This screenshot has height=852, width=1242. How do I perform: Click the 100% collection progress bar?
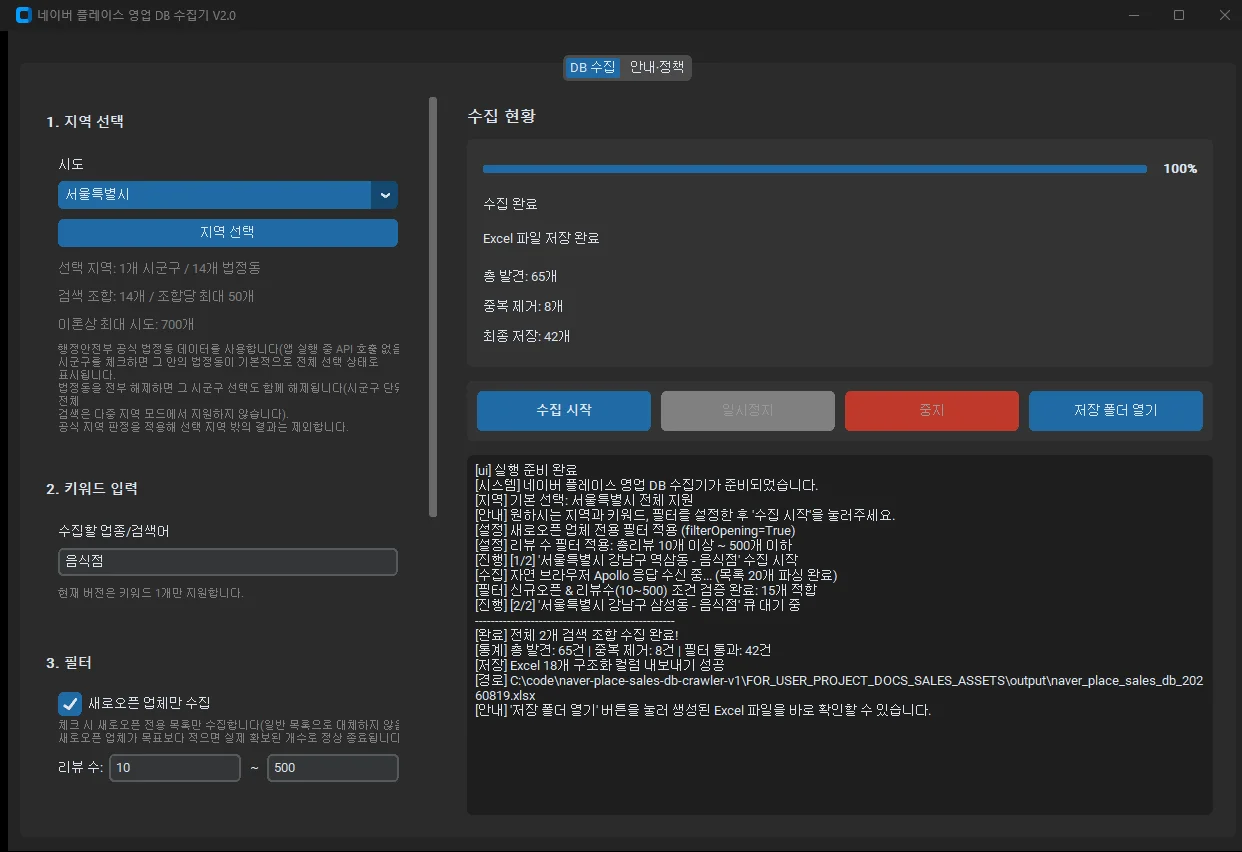click(x=815, y=169)
